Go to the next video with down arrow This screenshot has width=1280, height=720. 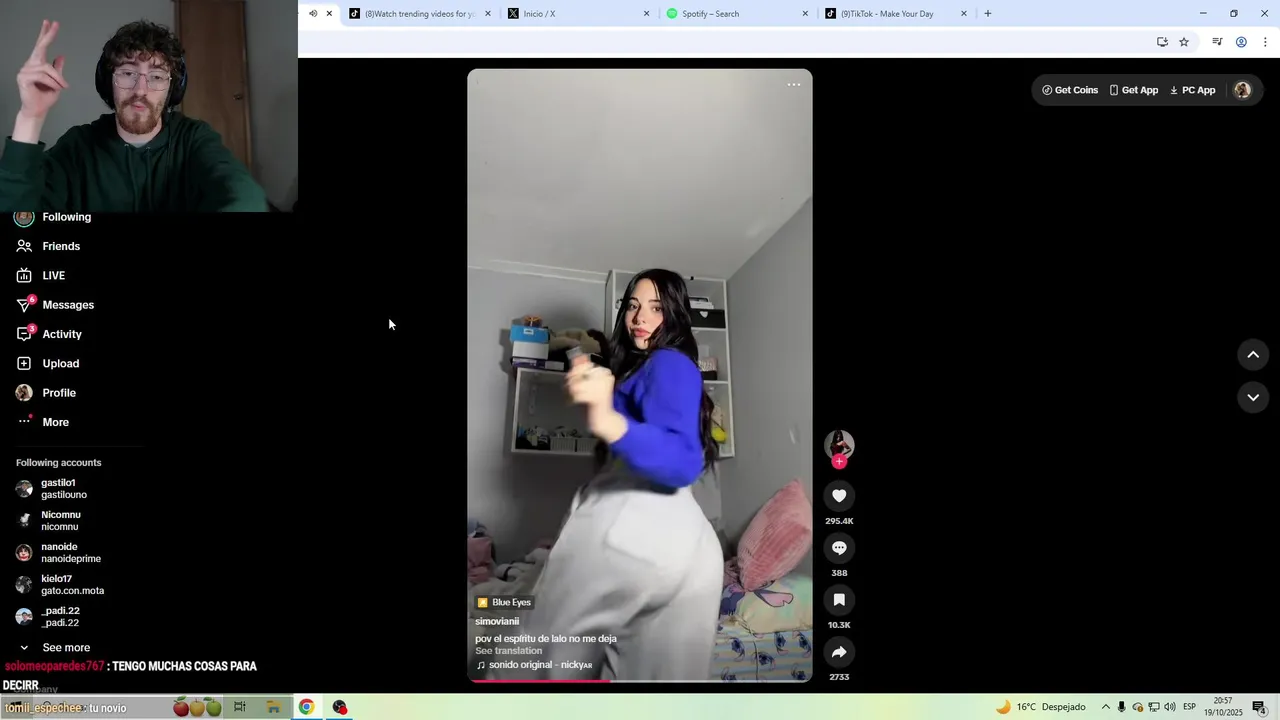pos(1253,397)
